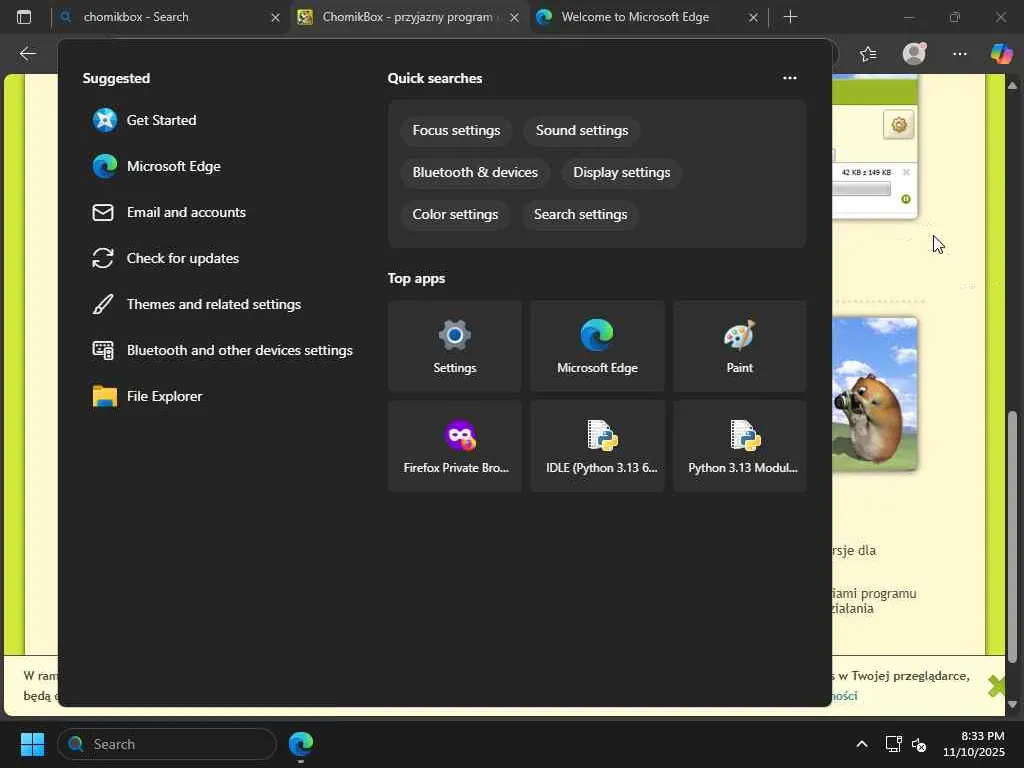Click the Windows Start button

32,744
